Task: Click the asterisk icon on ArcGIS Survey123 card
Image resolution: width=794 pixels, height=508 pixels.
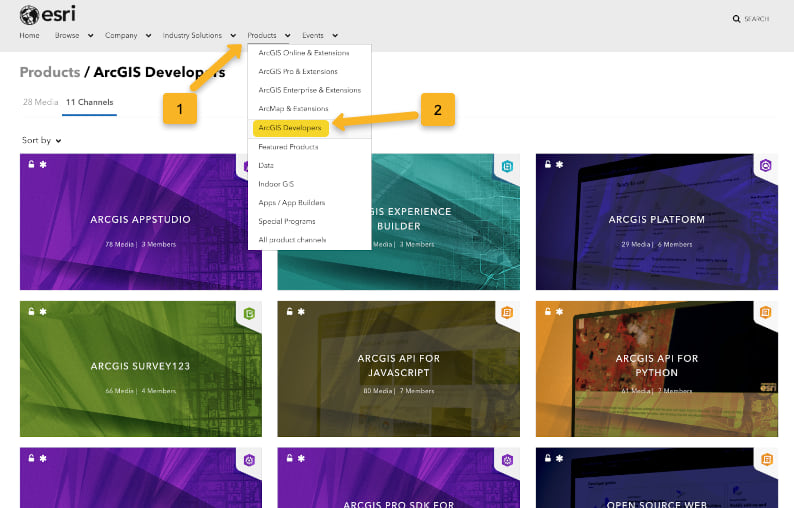Action: click(x=43, y=311)
